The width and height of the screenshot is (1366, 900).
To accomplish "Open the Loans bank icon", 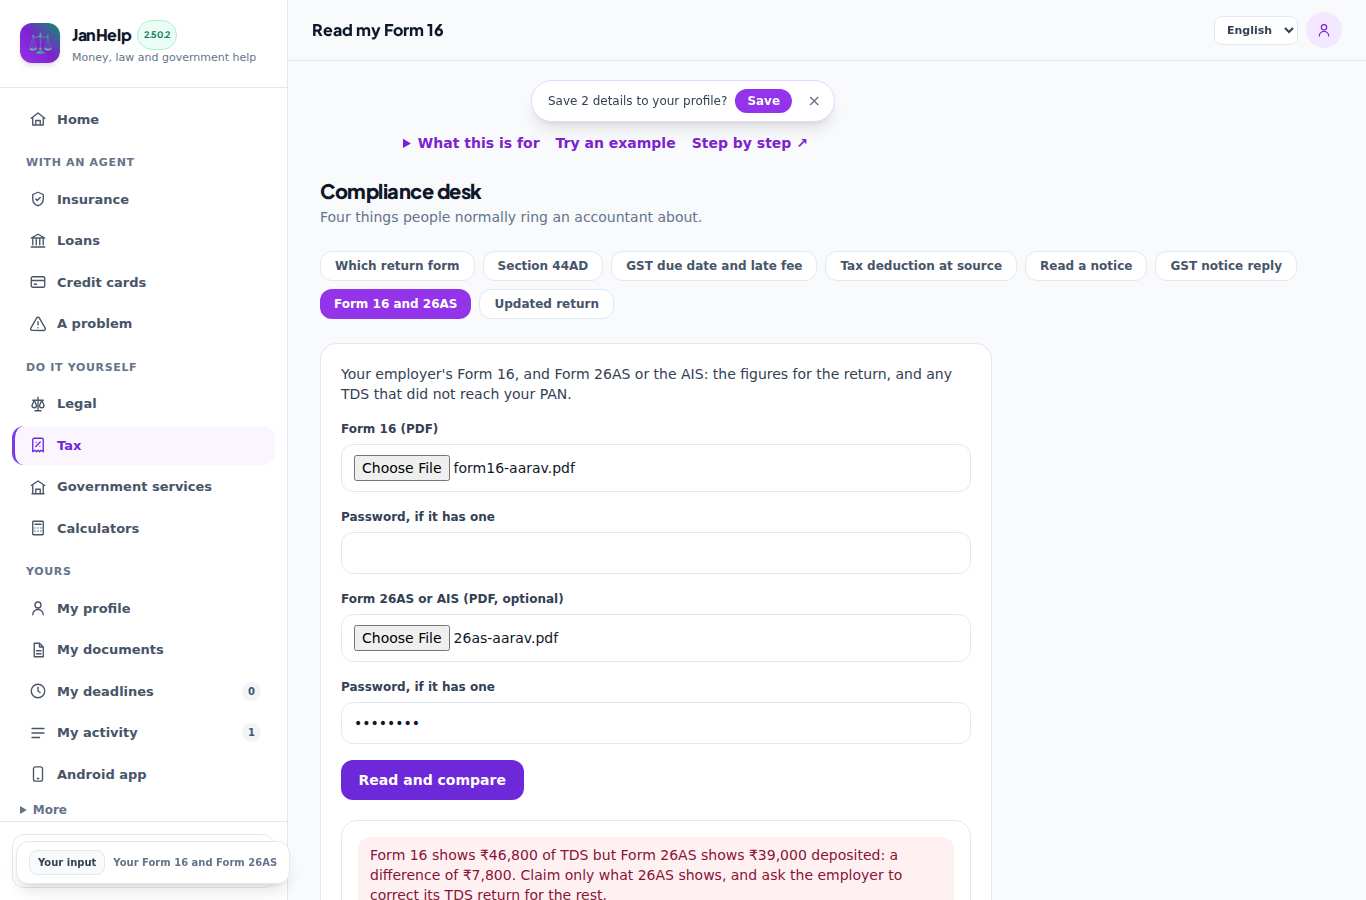I will click(x=38, y=240).
